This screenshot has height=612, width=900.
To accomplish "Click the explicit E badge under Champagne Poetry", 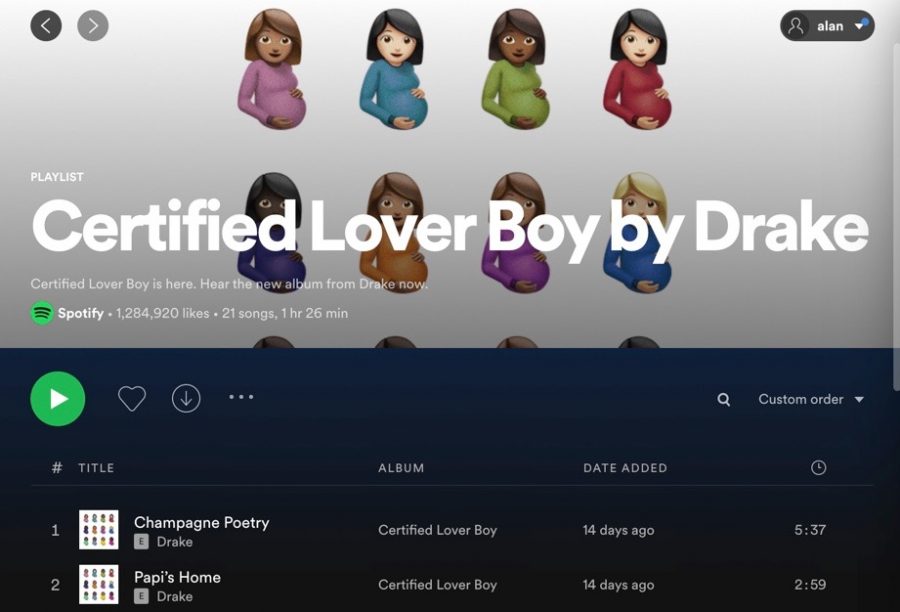I will click(141, 541).
